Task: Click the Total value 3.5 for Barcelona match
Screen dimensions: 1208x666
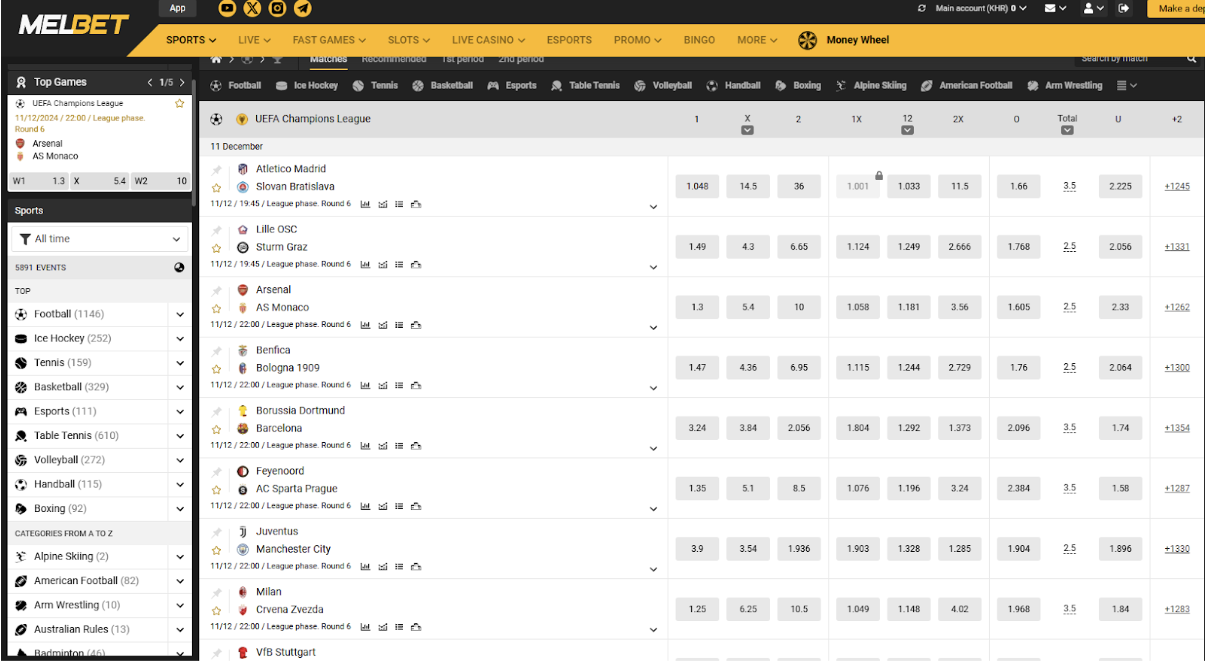Action: 1069,428
